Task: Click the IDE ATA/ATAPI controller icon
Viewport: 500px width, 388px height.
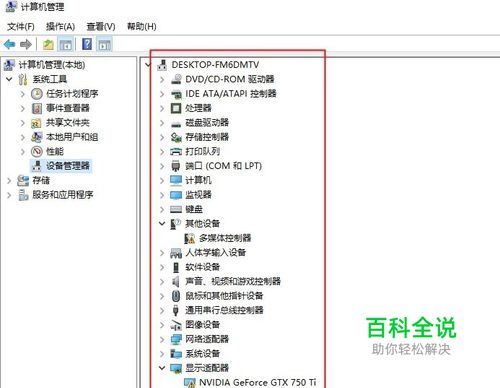Action: 176,94
